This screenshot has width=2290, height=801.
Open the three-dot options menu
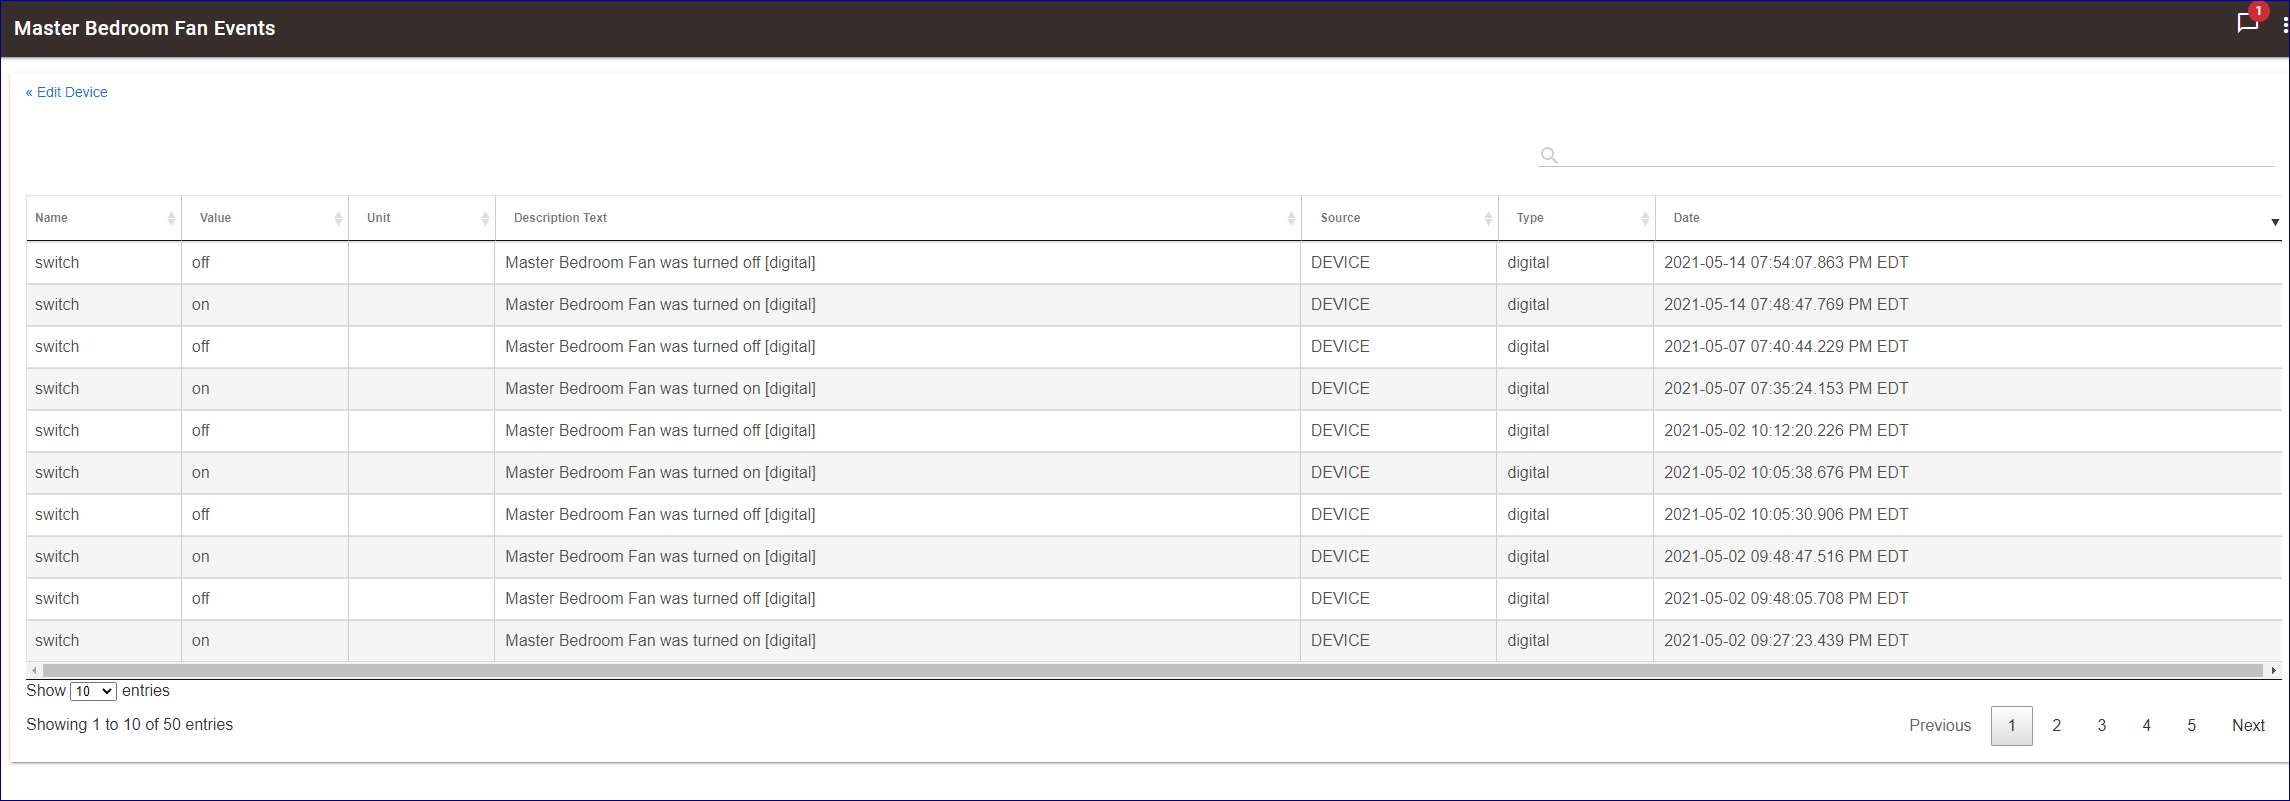click(2285, 26)
